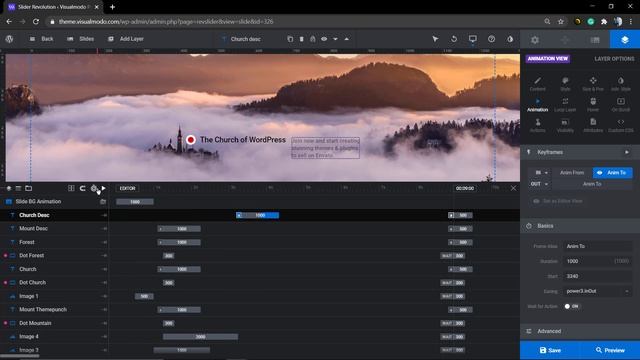Open the Loop Layer settings
Image resolution: width=640 pixels, height=360 pixels.
565,105
